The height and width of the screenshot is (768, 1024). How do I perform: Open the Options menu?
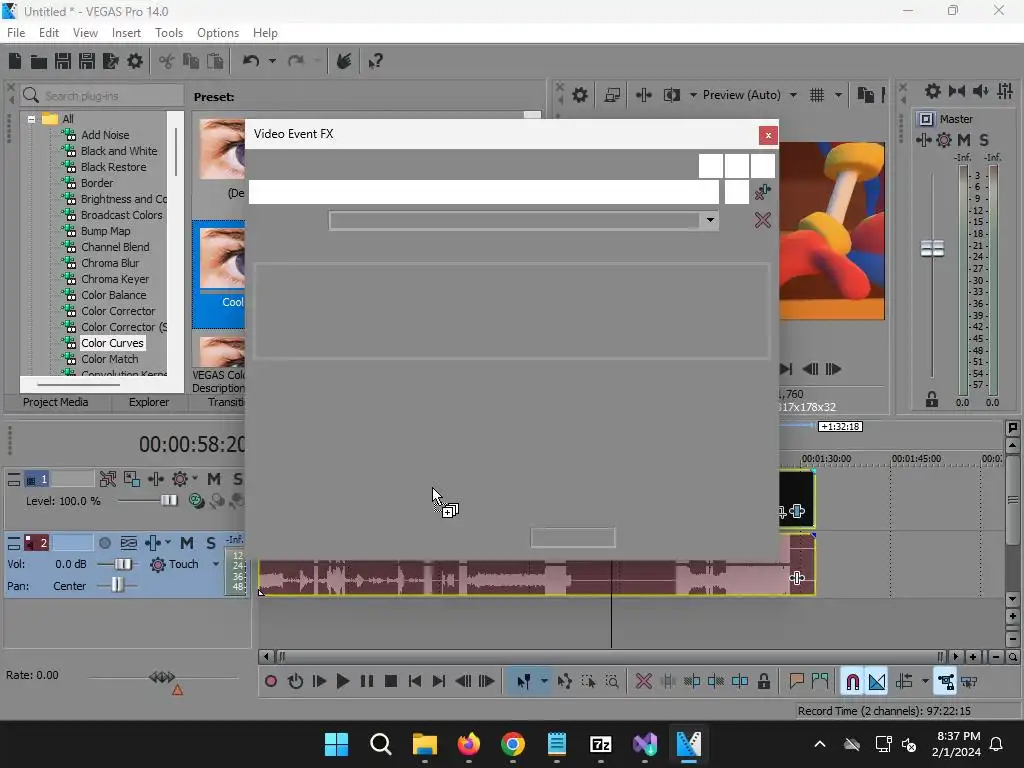click(217, 33)
